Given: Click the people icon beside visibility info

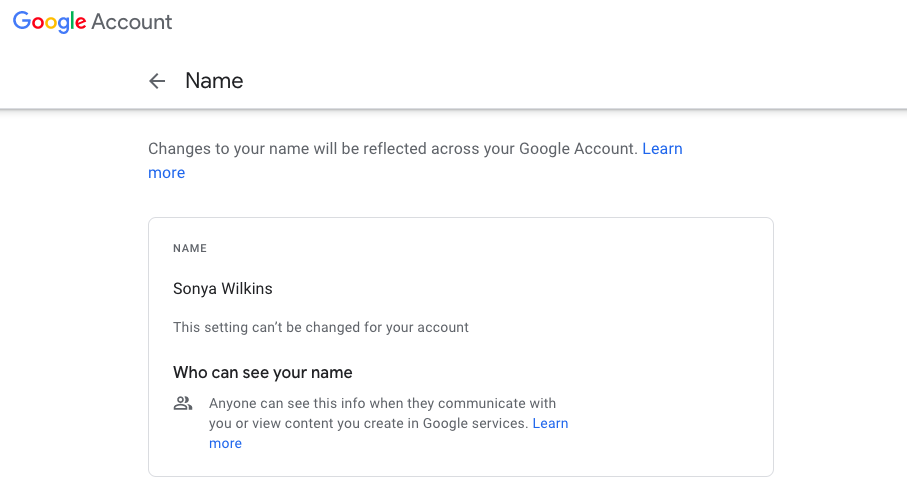Looking at the screenshot, I should (182, 404).
